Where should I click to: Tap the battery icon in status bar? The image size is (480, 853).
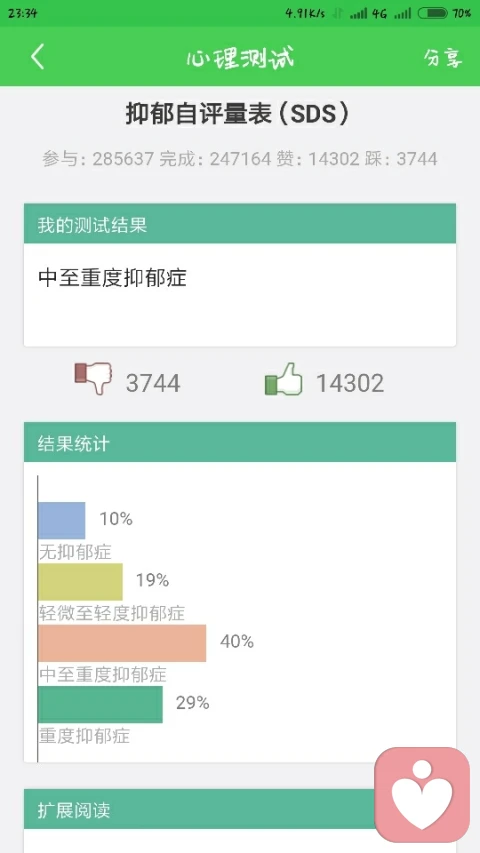(433, 13)
